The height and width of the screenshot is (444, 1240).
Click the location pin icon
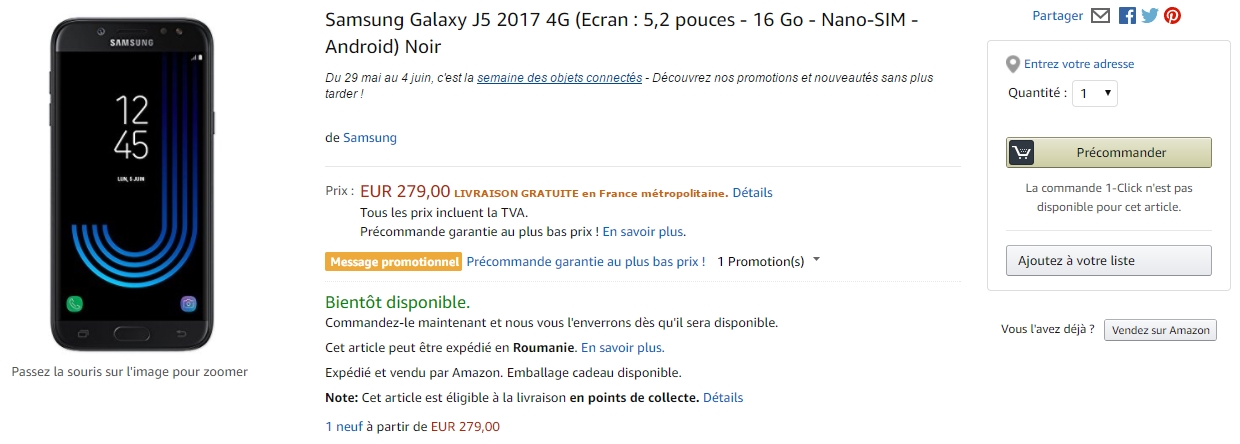tap(1013, 64)
